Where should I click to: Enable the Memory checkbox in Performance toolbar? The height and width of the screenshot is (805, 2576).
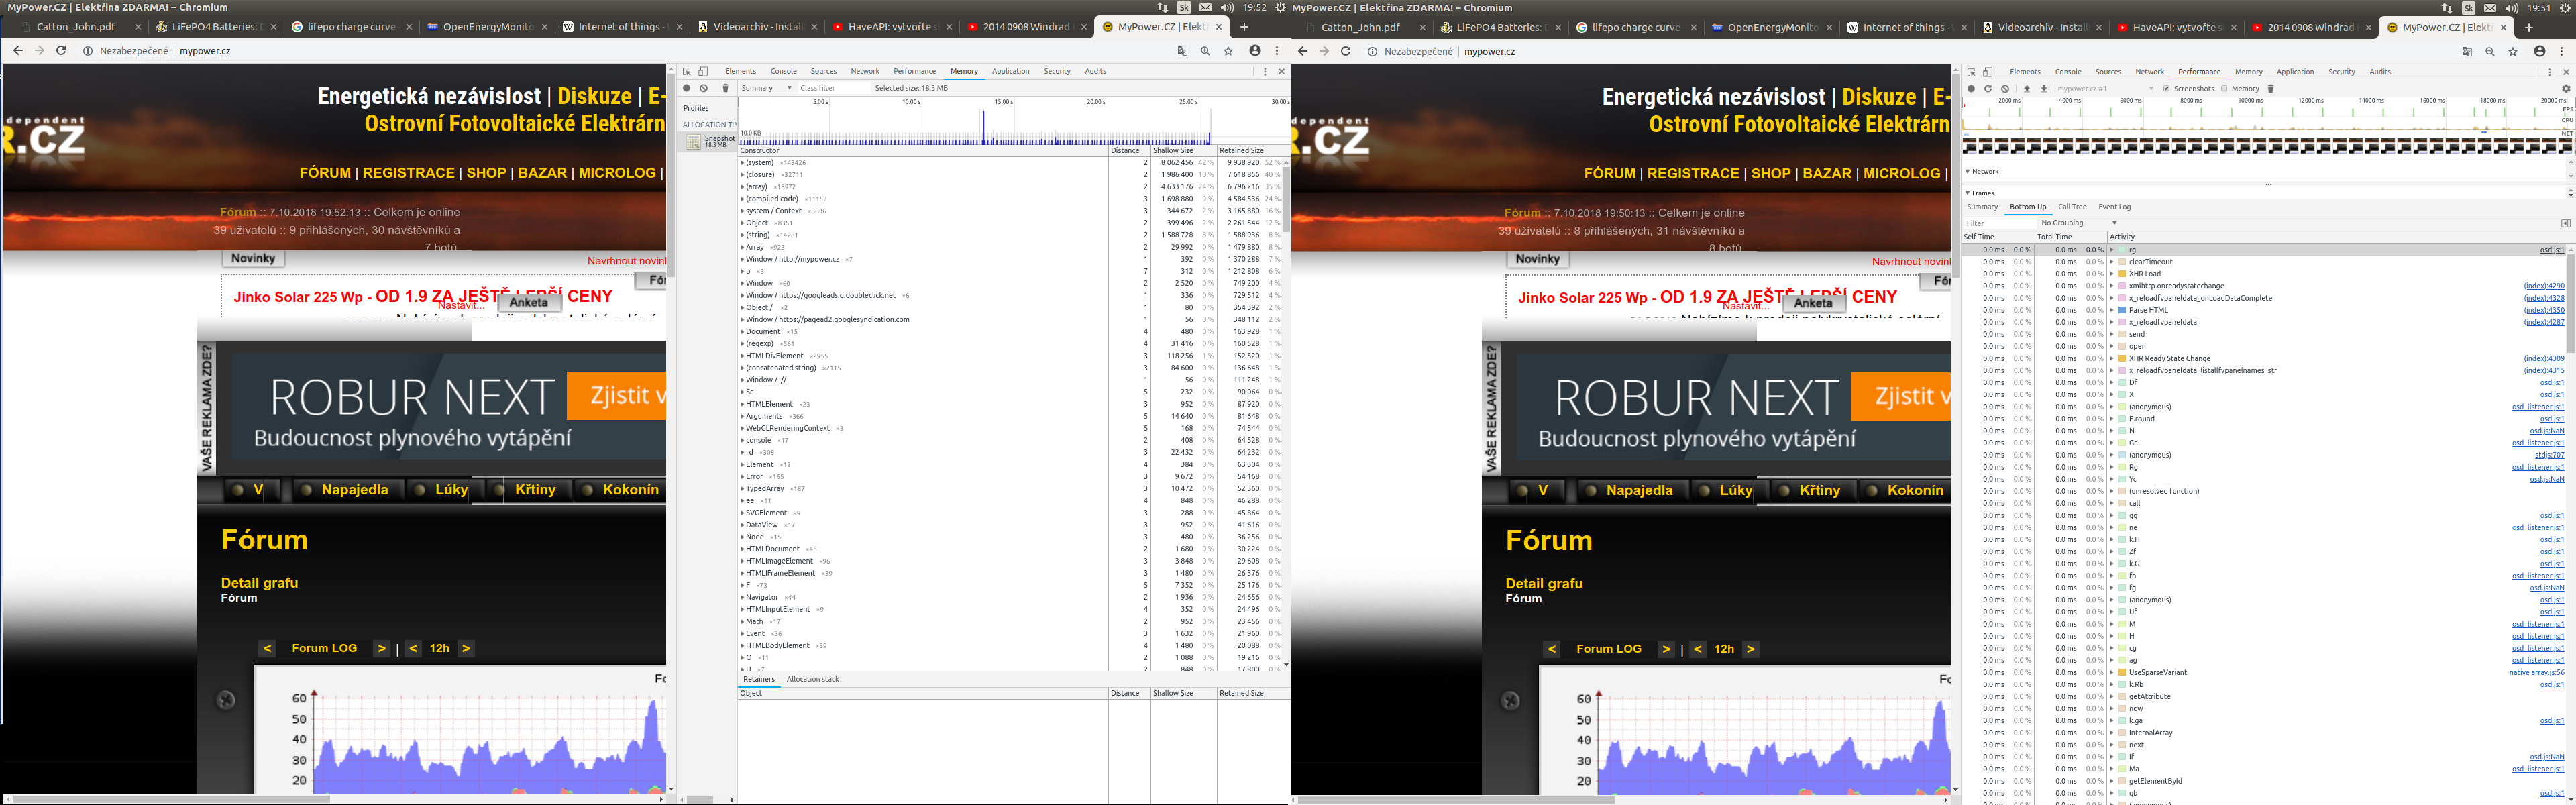(2224, 89)
